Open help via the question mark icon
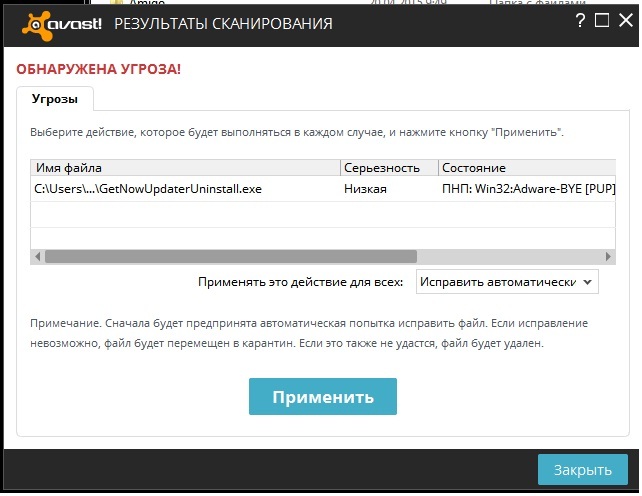 coord(580,20)
